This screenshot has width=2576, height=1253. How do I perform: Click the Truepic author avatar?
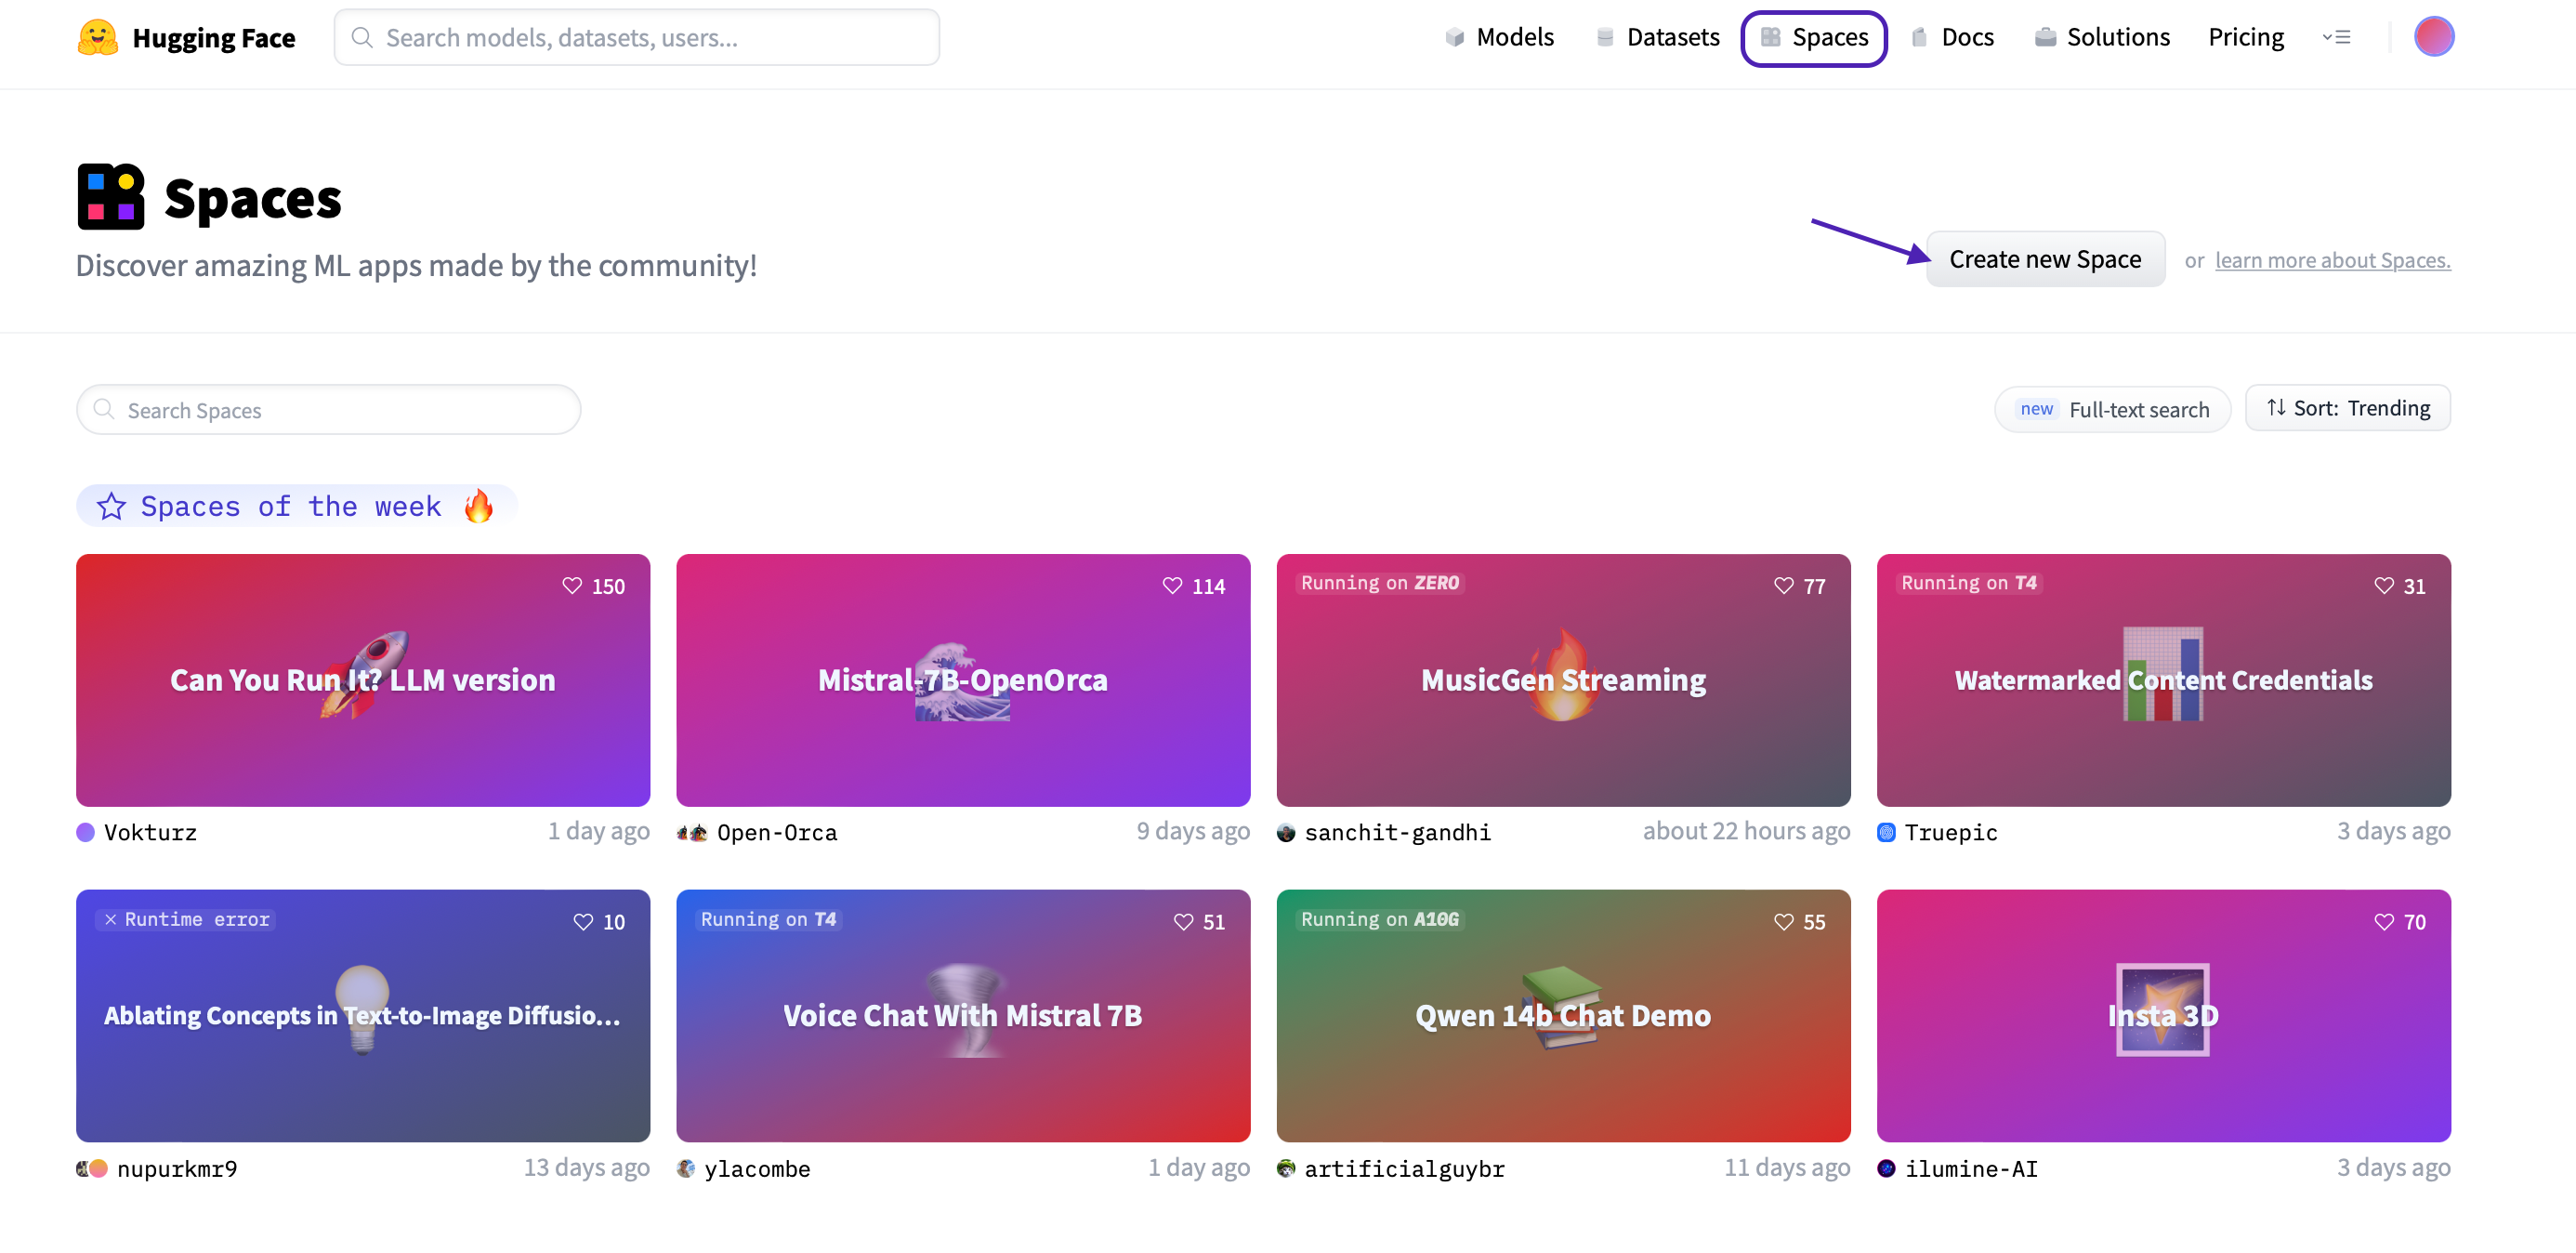click(x=1886, y=832)
